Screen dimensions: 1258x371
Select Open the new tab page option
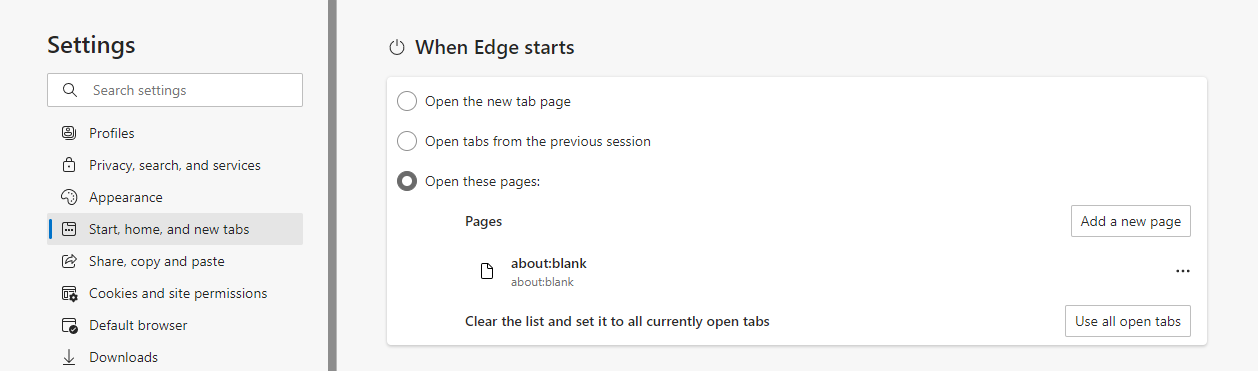[407, 101]
